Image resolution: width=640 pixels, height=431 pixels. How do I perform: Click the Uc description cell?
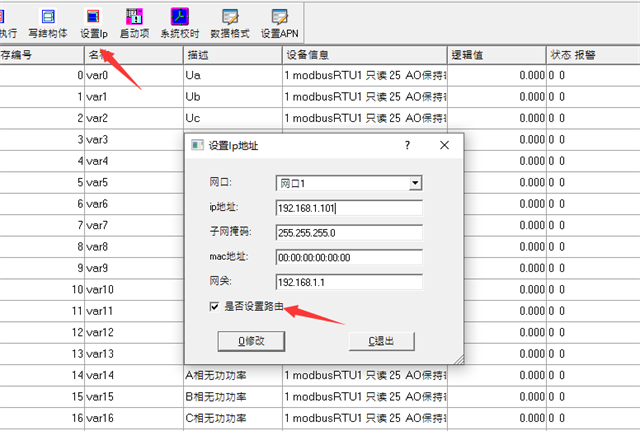[x=233, y=118]
